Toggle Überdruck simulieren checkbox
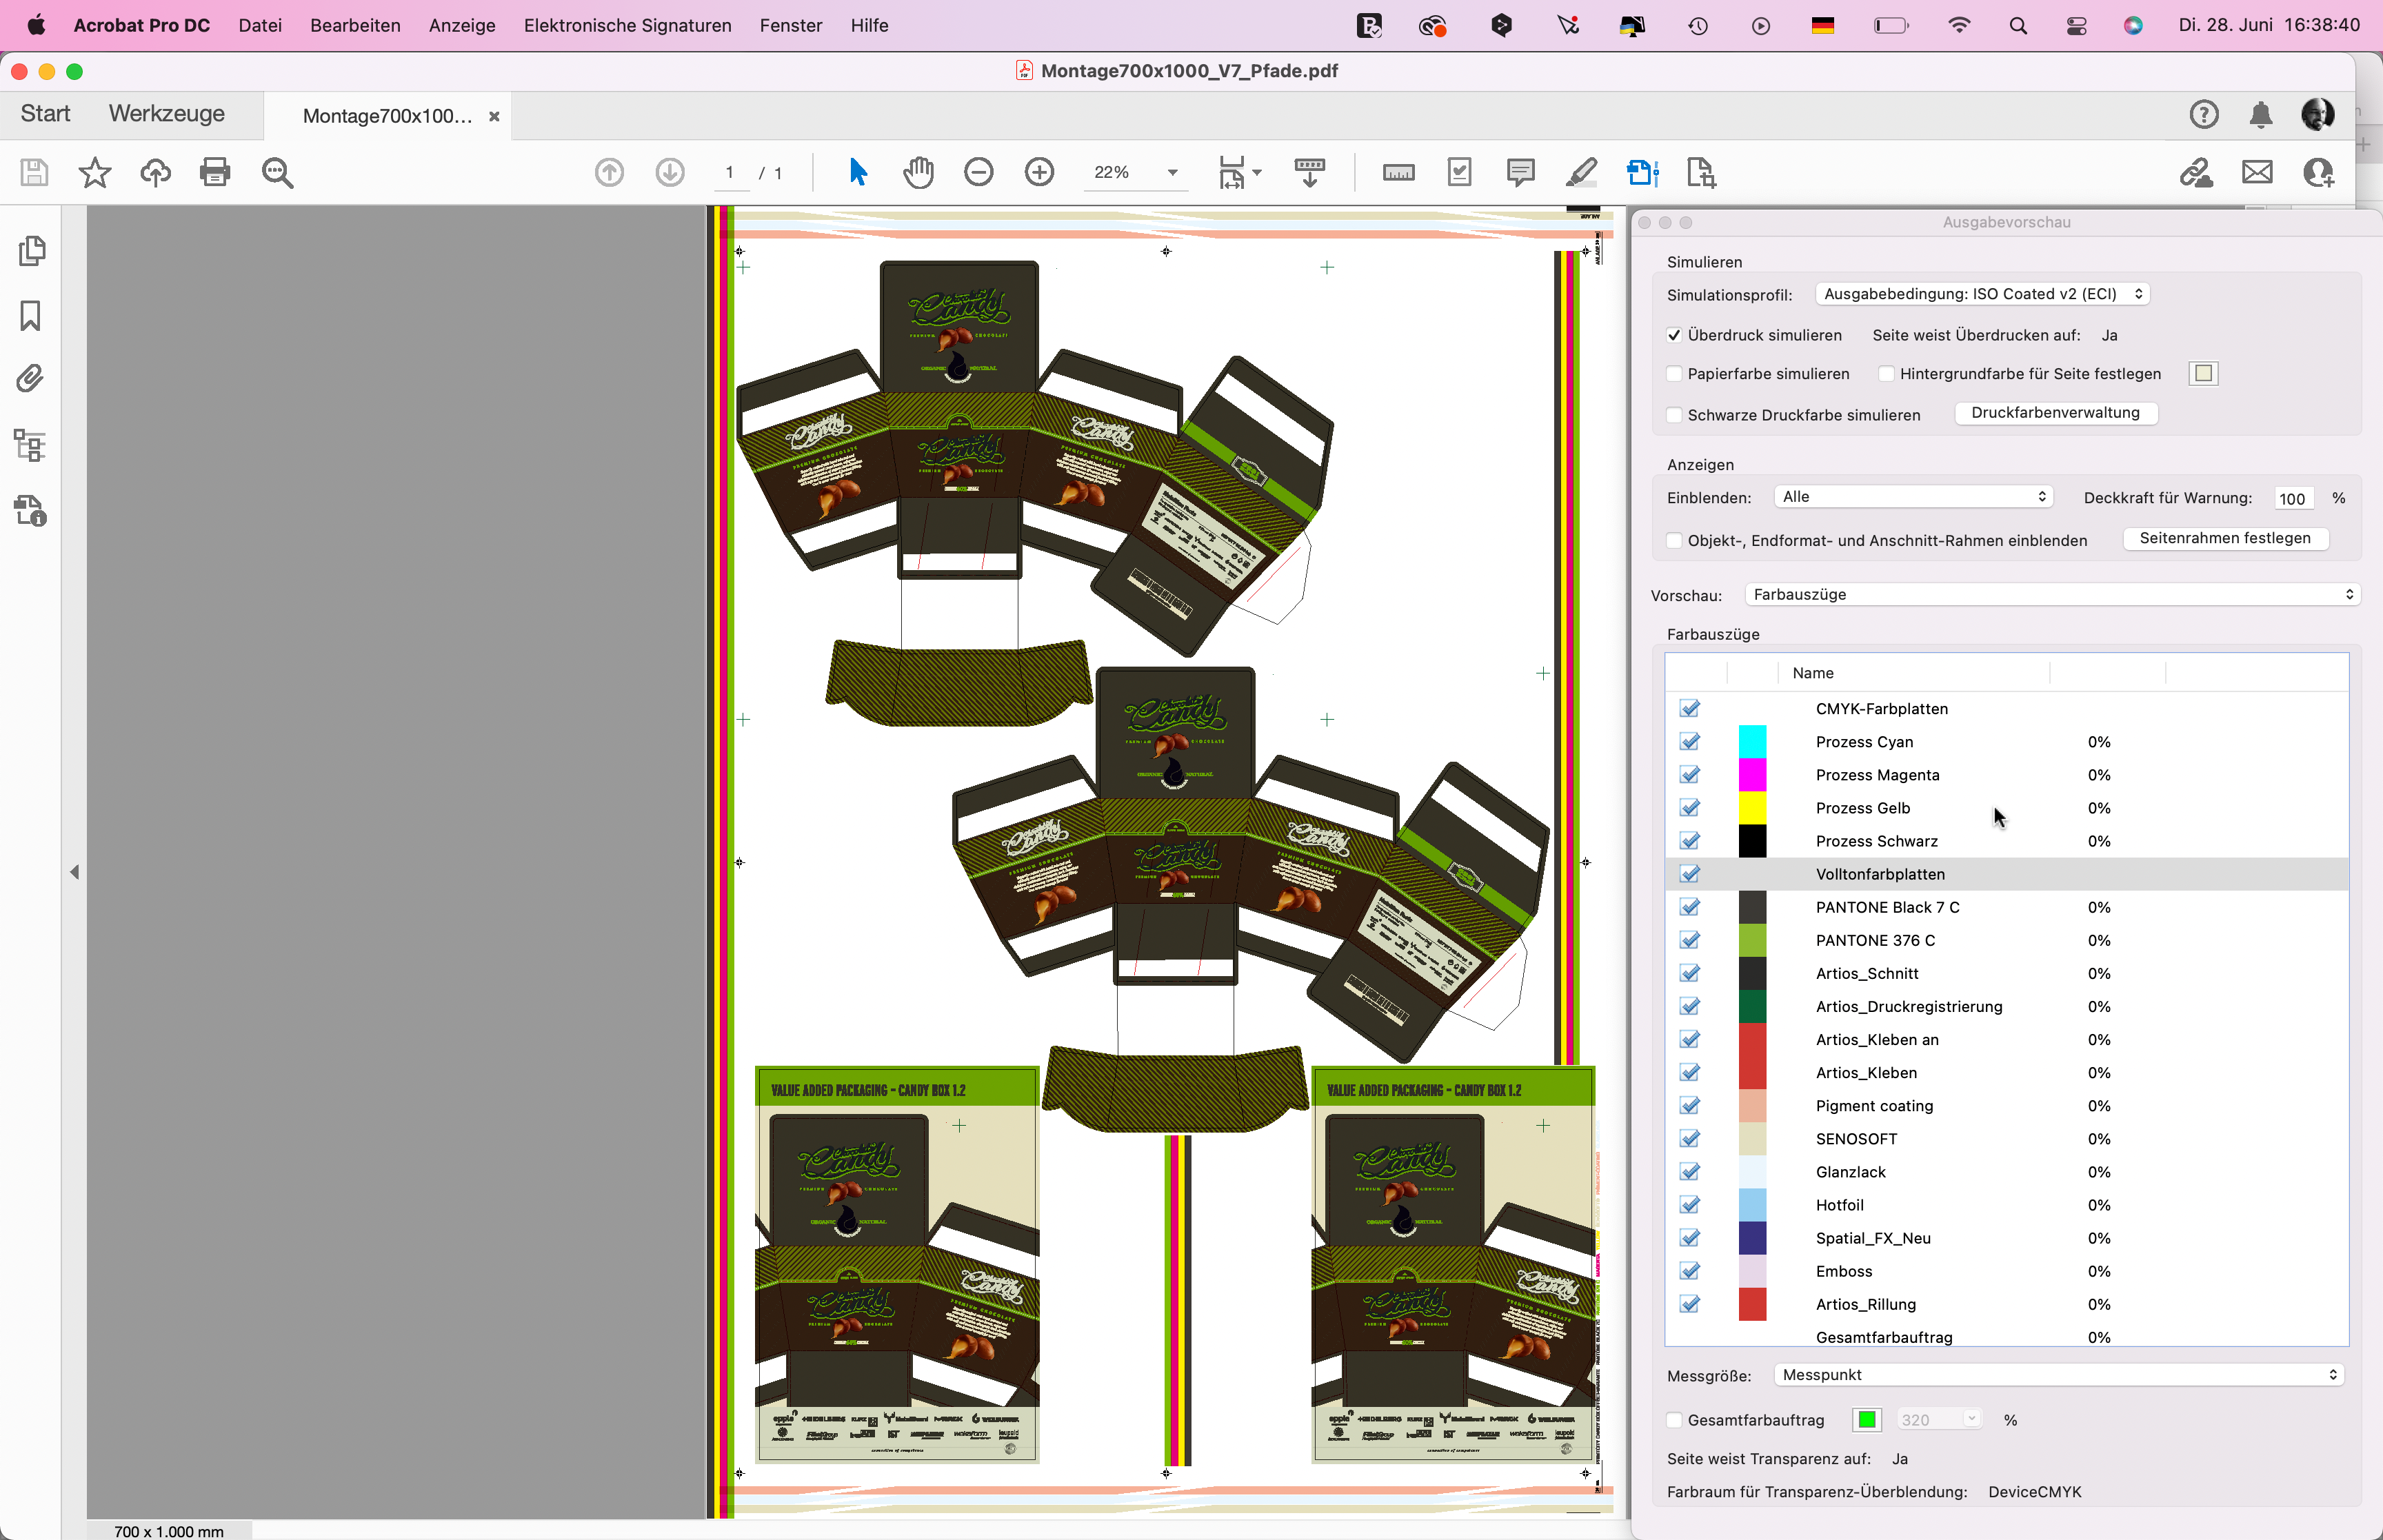This screenshot has width=2383, height=1540. click(x=1674, y=335)
